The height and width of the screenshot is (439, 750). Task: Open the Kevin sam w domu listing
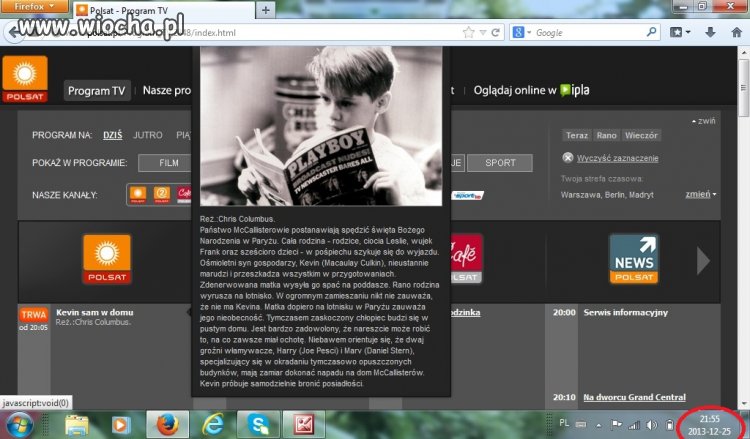pos(95,312)
